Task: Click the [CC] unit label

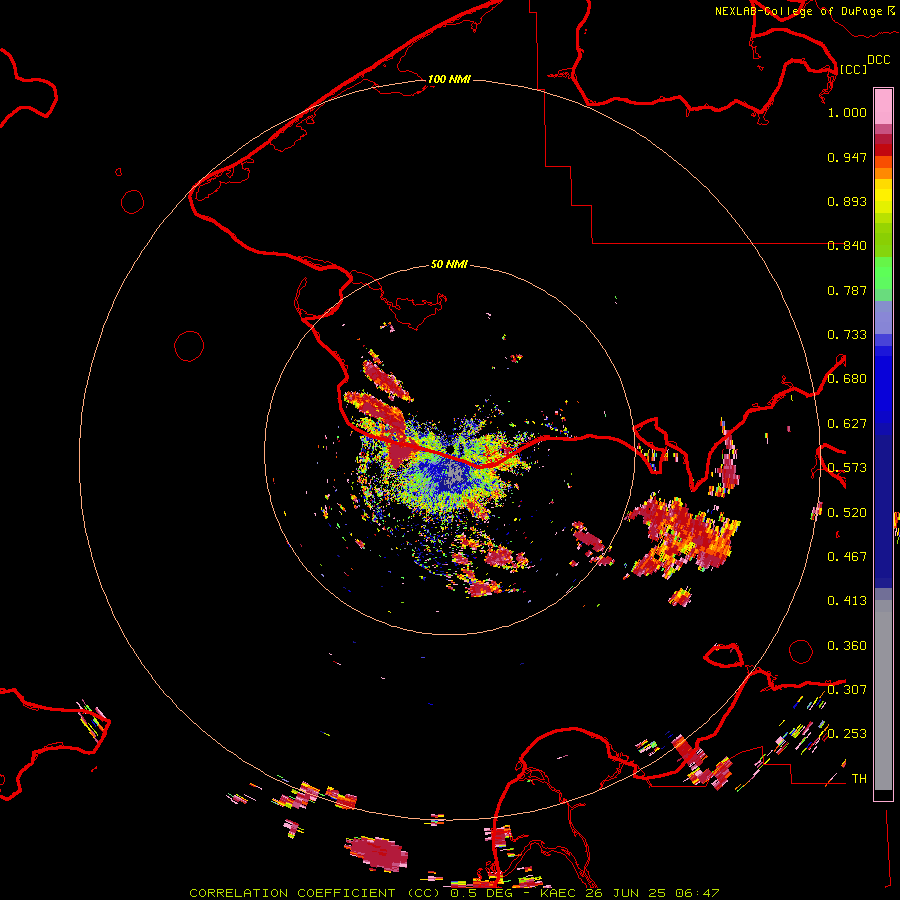Action: (853, 69)
